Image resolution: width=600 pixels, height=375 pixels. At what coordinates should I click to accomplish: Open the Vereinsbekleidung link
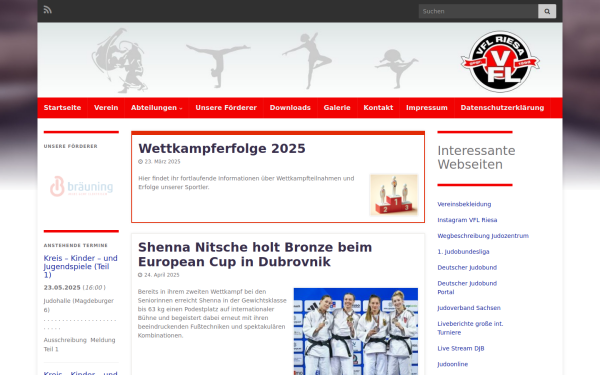pos(464,204)
